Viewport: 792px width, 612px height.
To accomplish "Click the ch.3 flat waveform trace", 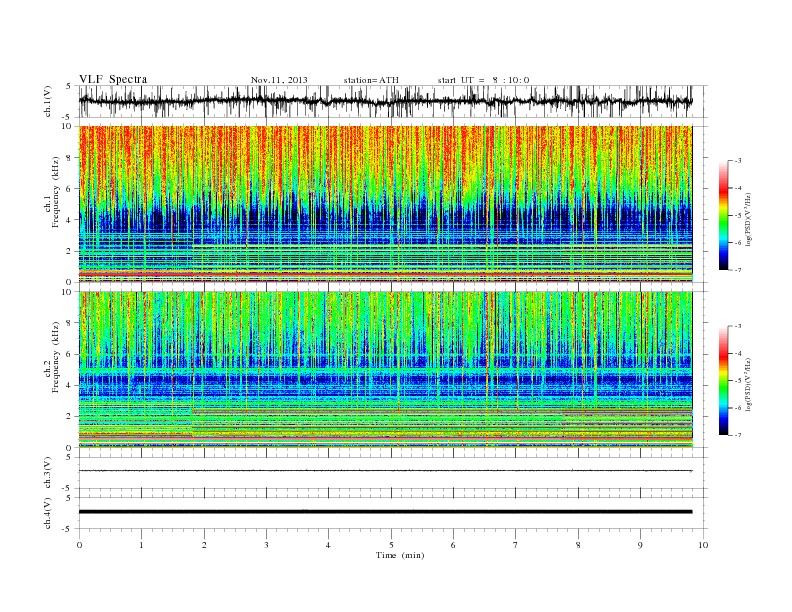I will 385,471.
